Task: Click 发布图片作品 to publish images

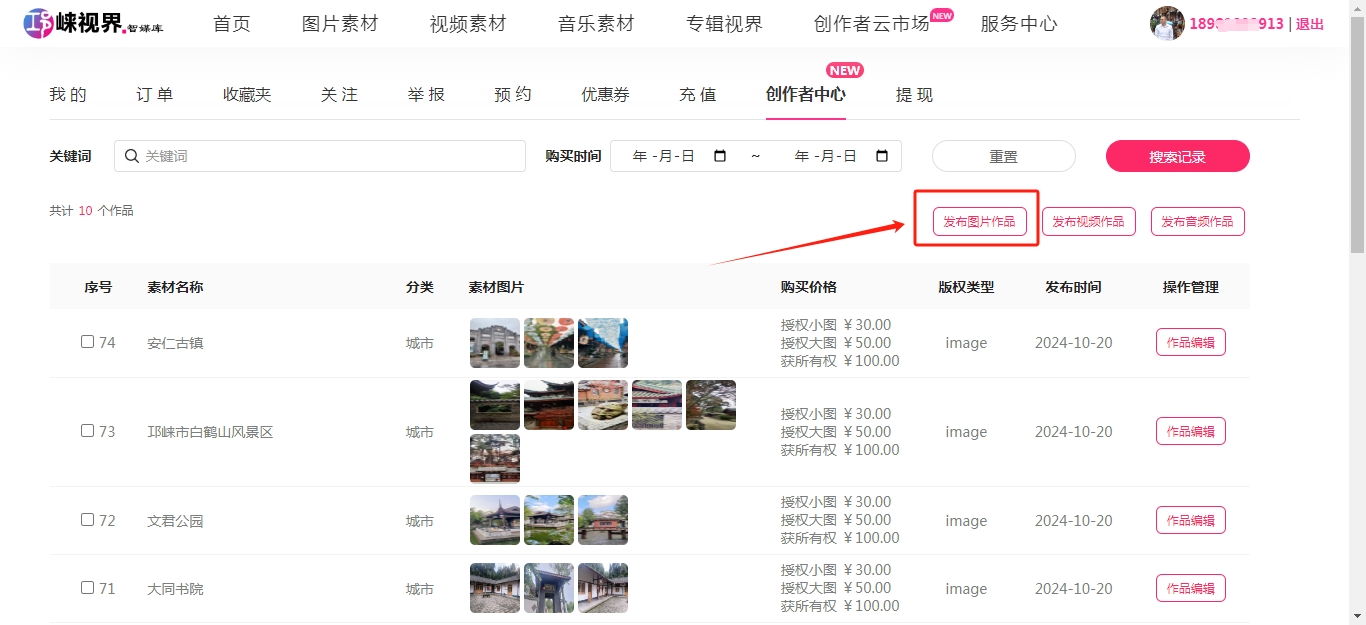Action: click(979, 221)
